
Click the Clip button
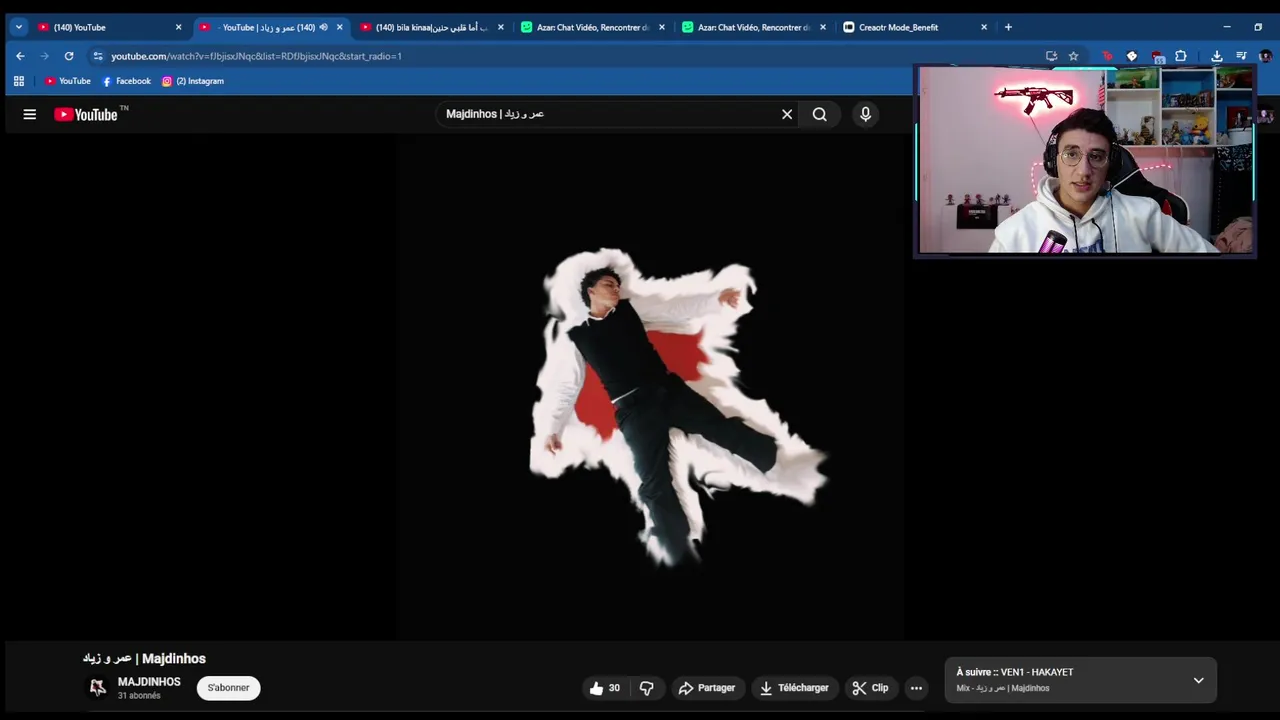tap(870, 688)
